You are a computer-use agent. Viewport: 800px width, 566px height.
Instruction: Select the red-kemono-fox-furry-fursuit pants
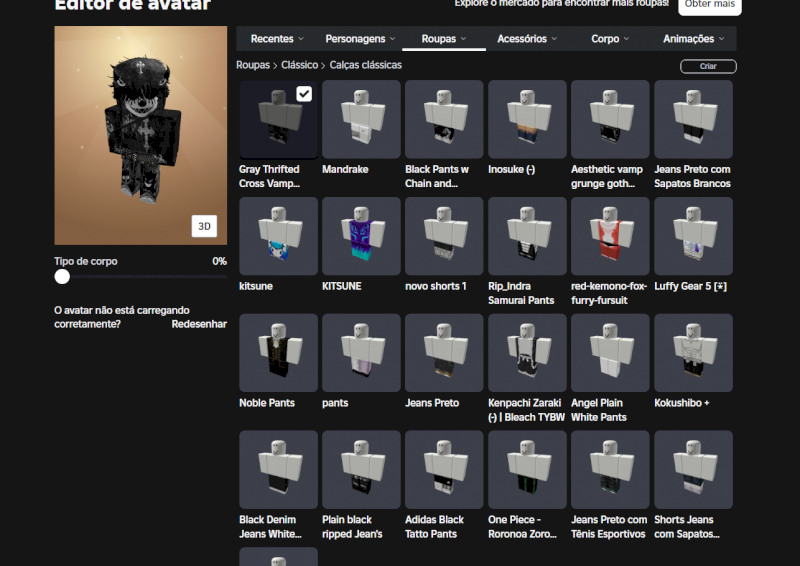pos(610,236)
